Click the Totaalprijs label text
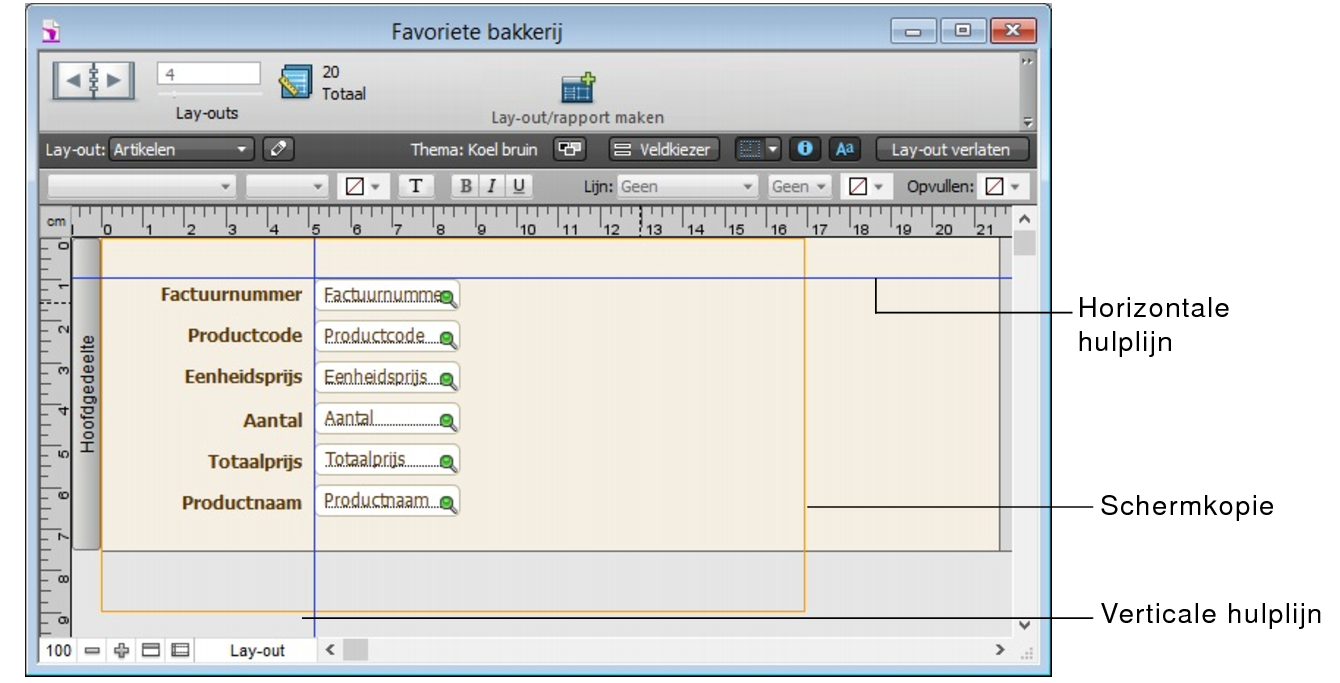1340x683 pixels. pyautogui.click(x=255, y=462)
